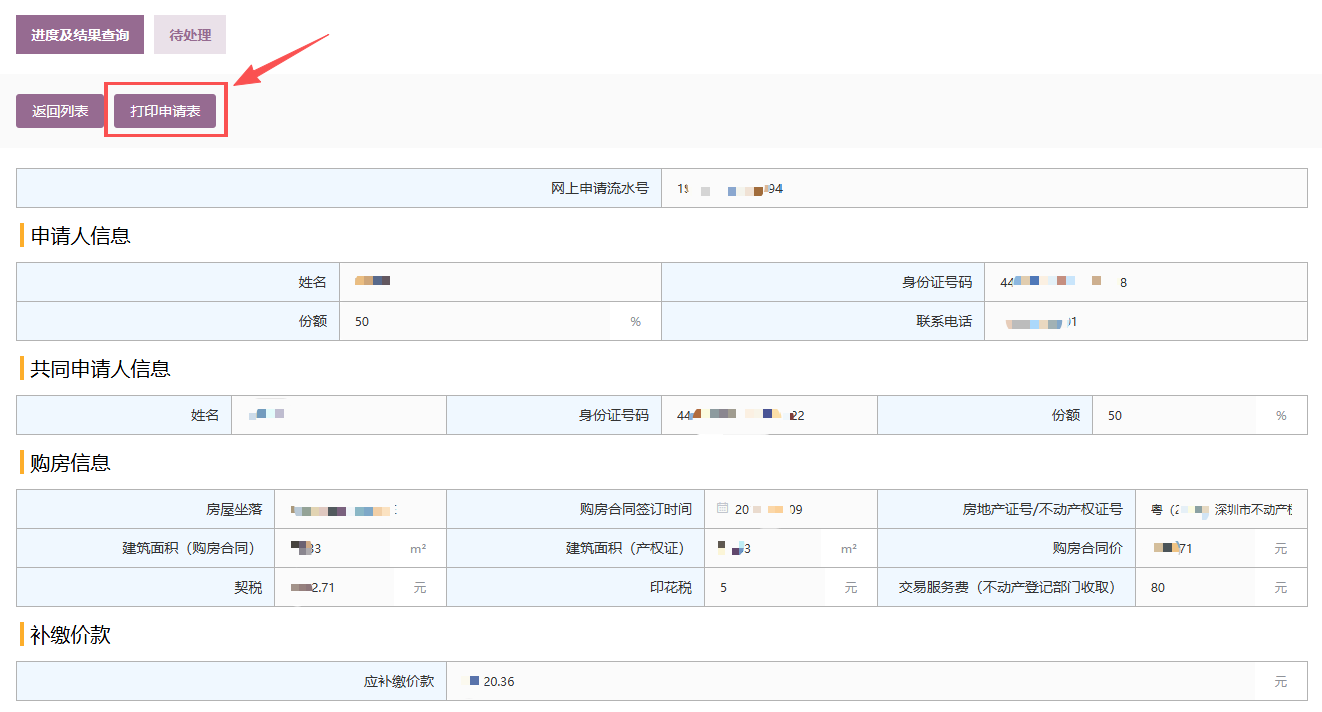Open the 待处理 tab

pos(190,35)
